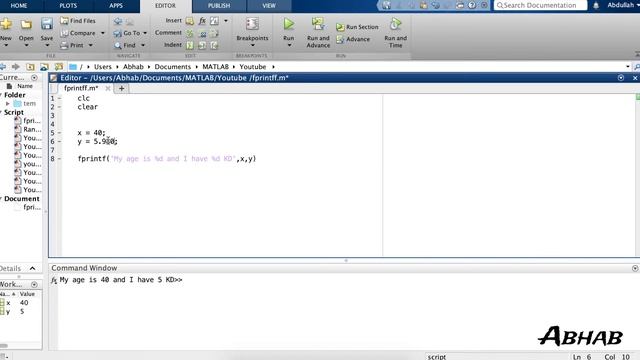Screen dimensions: 640x360
Task: Click the Breakpoints icon
Action: [252, 24]
